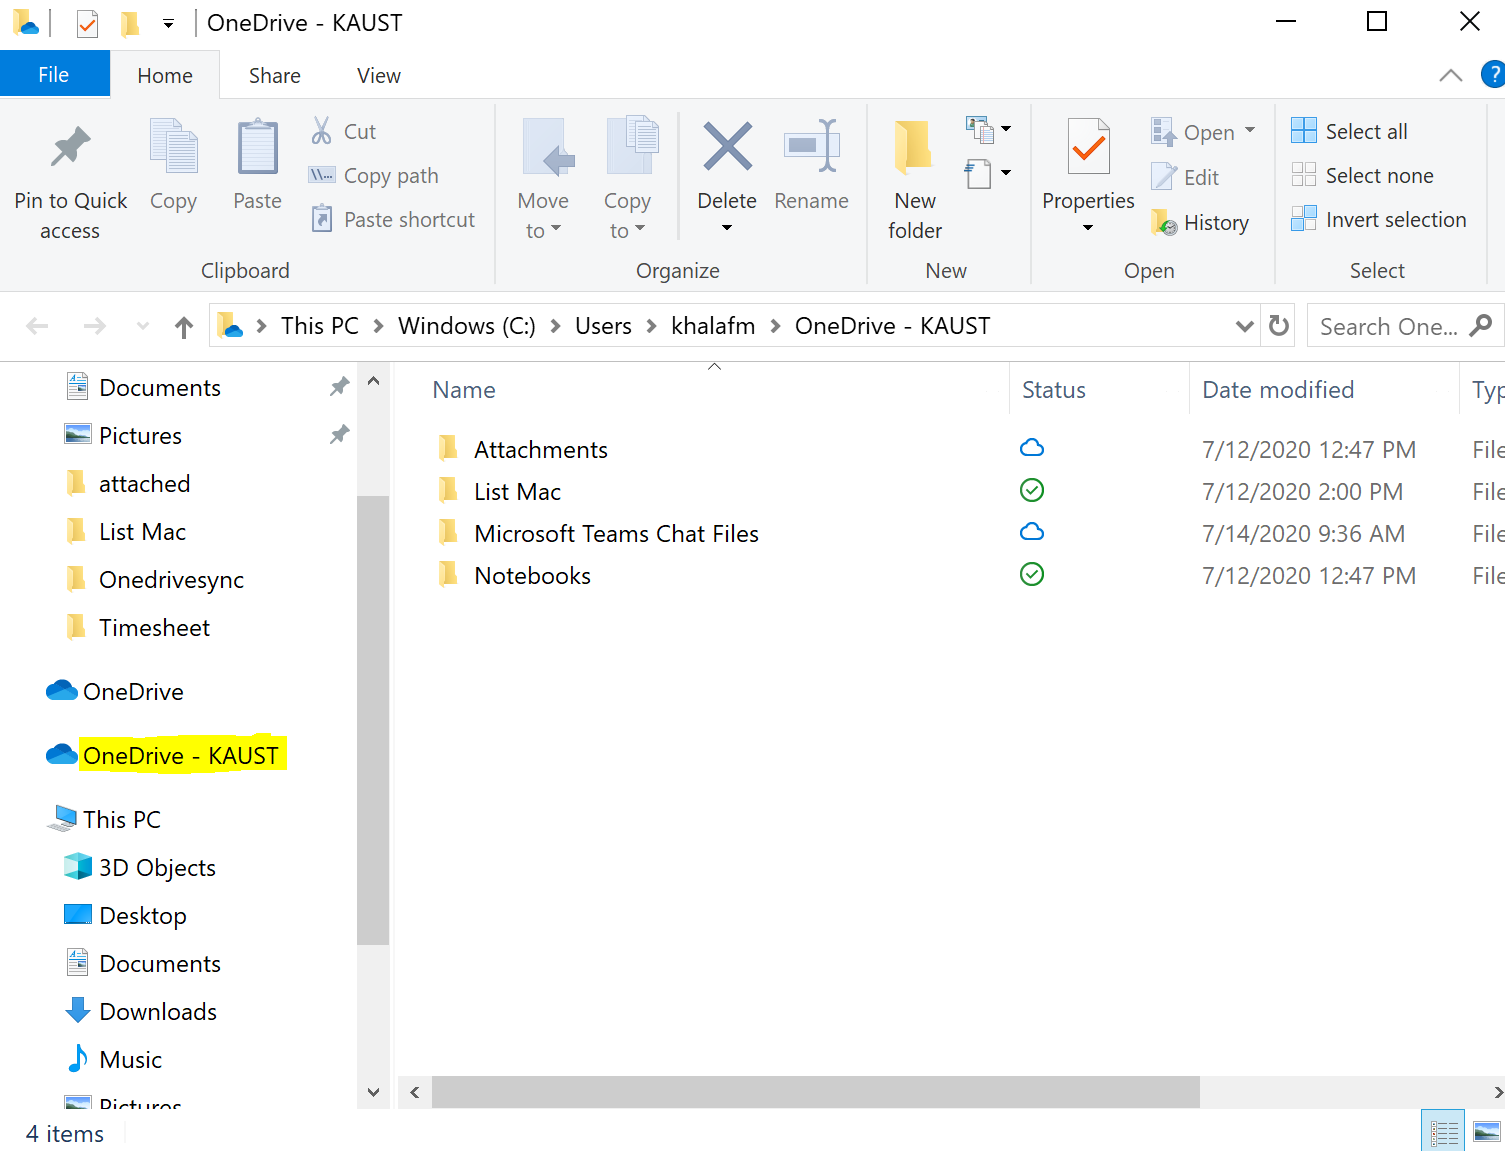Refresh the folder using the address bar icon
The height and width of the screenshot is (1151, 1505).
[x=1277, y=325]
